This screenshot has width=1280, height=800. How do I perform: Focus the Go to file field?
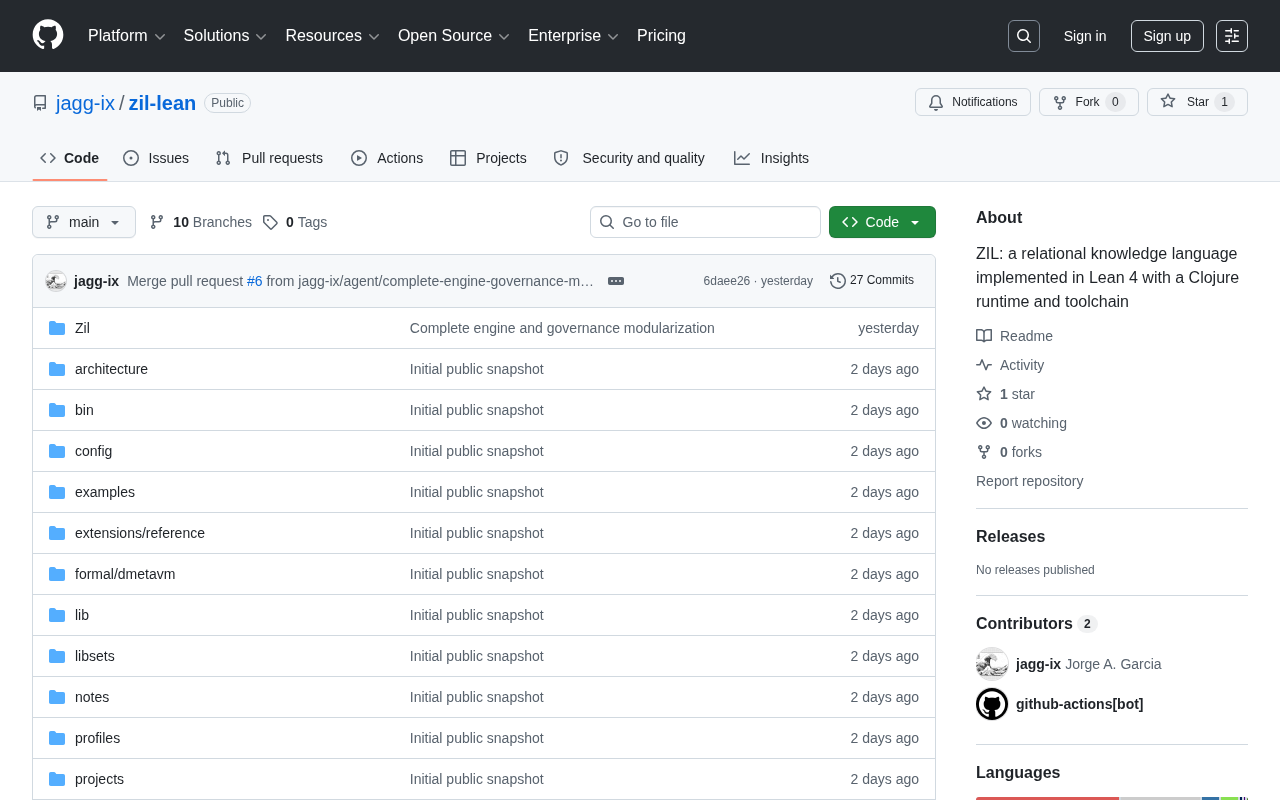pyautogui.click(x=705, y=222)
